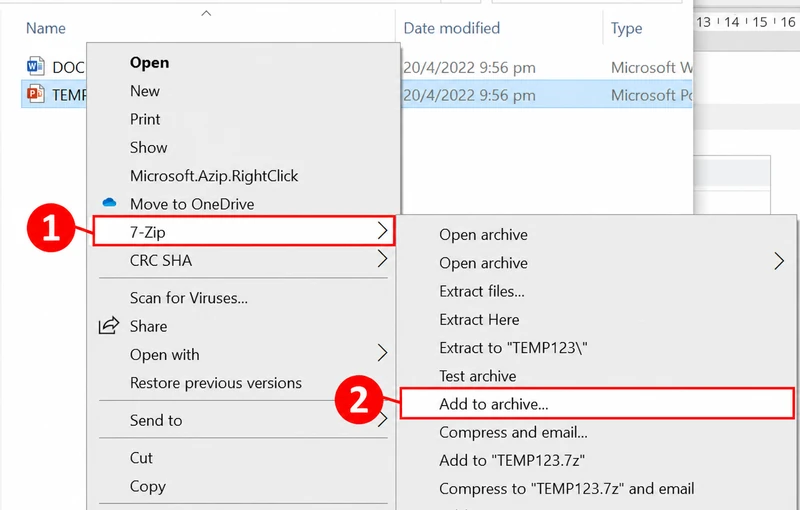Click the PowerPoint file icon beside TEMP
The image size is (800, 510).
coord(35,94)
